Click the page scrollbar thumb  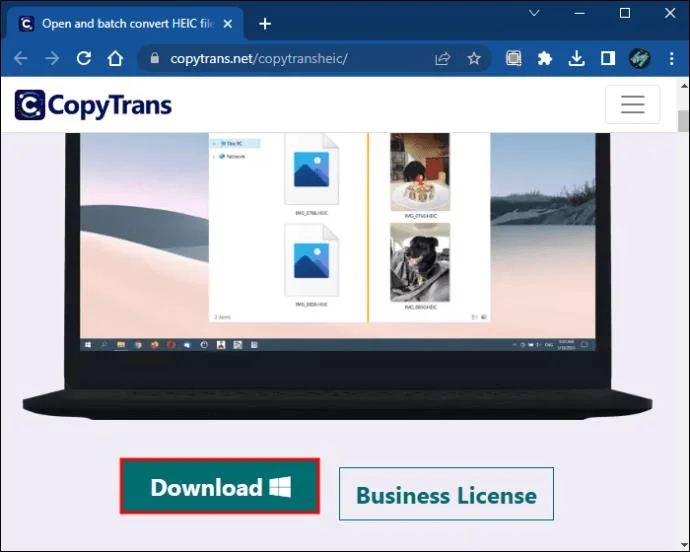coord(683,121)
